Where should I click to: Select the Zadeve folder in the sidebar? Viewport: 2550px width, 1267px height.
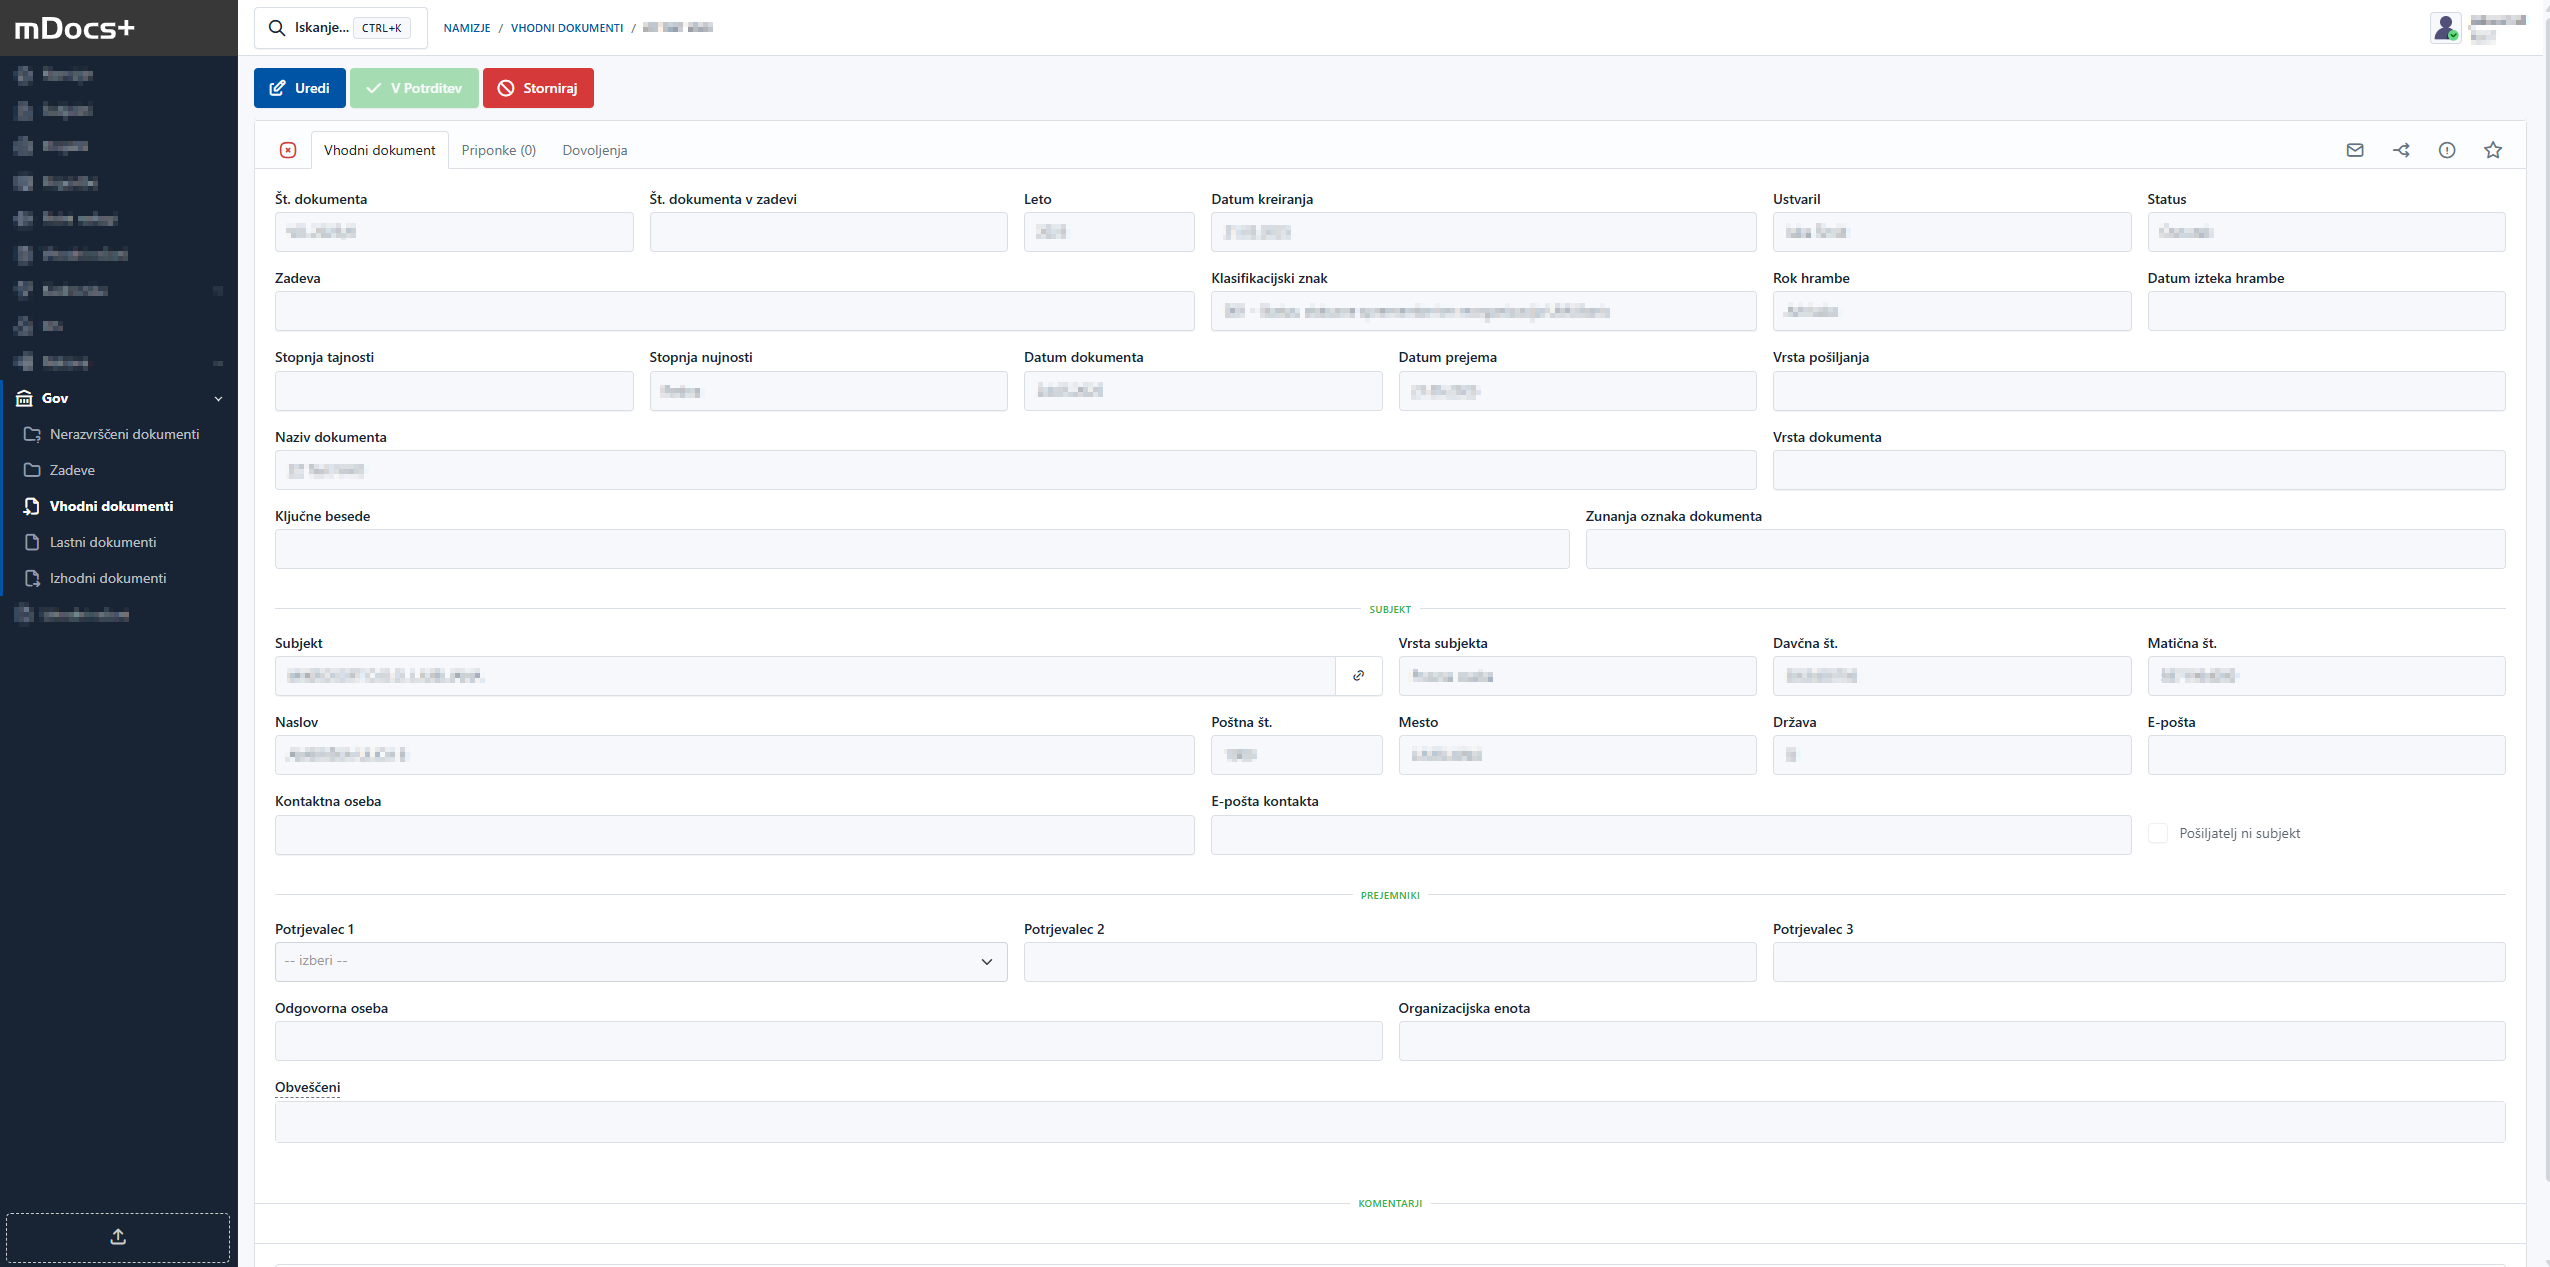click(75, 470)
